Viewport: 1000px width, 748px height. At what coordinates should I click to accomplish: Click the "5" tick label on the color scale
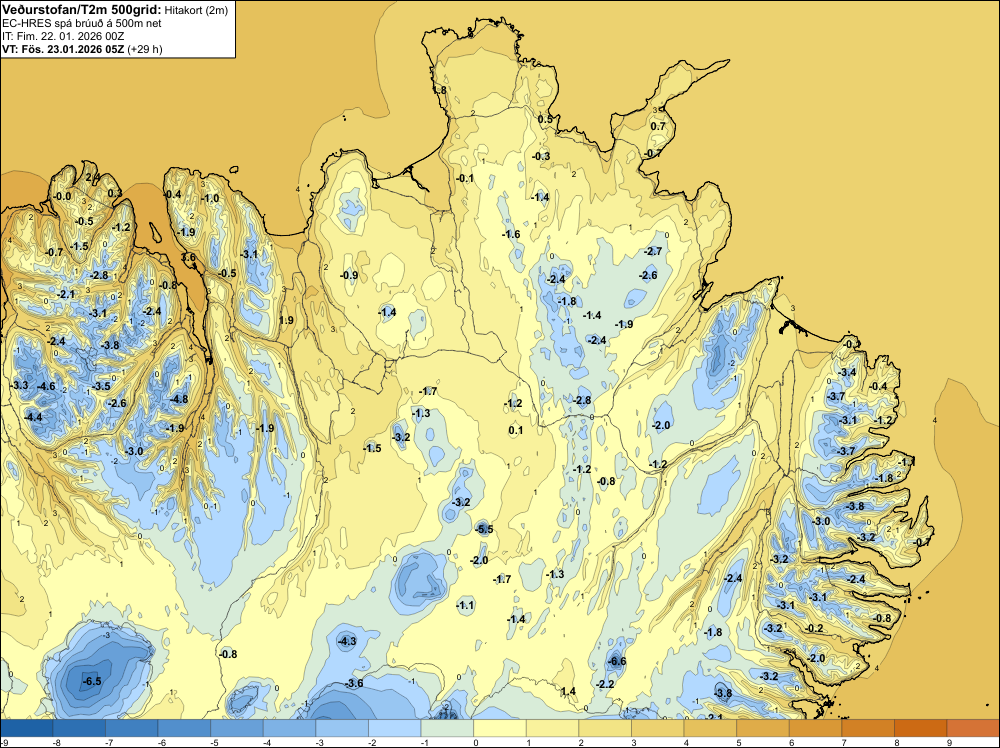(739, 743)
